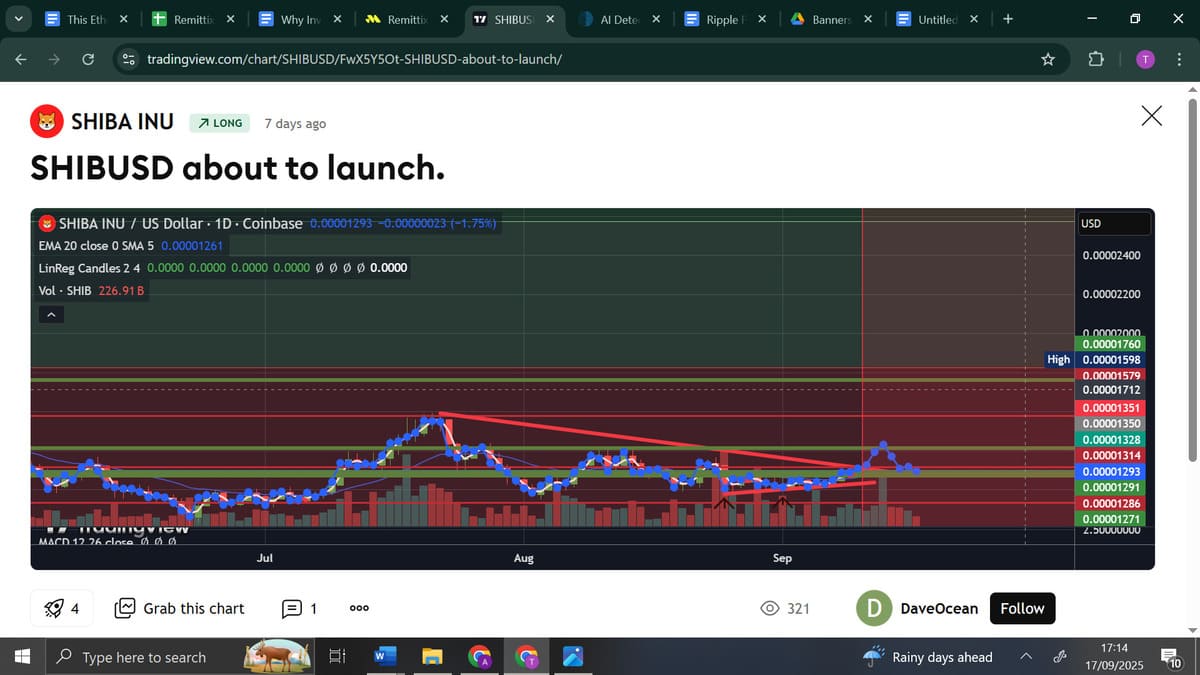The image size is (1200, 675).
Task: Open the browser extensions puzzle icon
Action: 1096,59
